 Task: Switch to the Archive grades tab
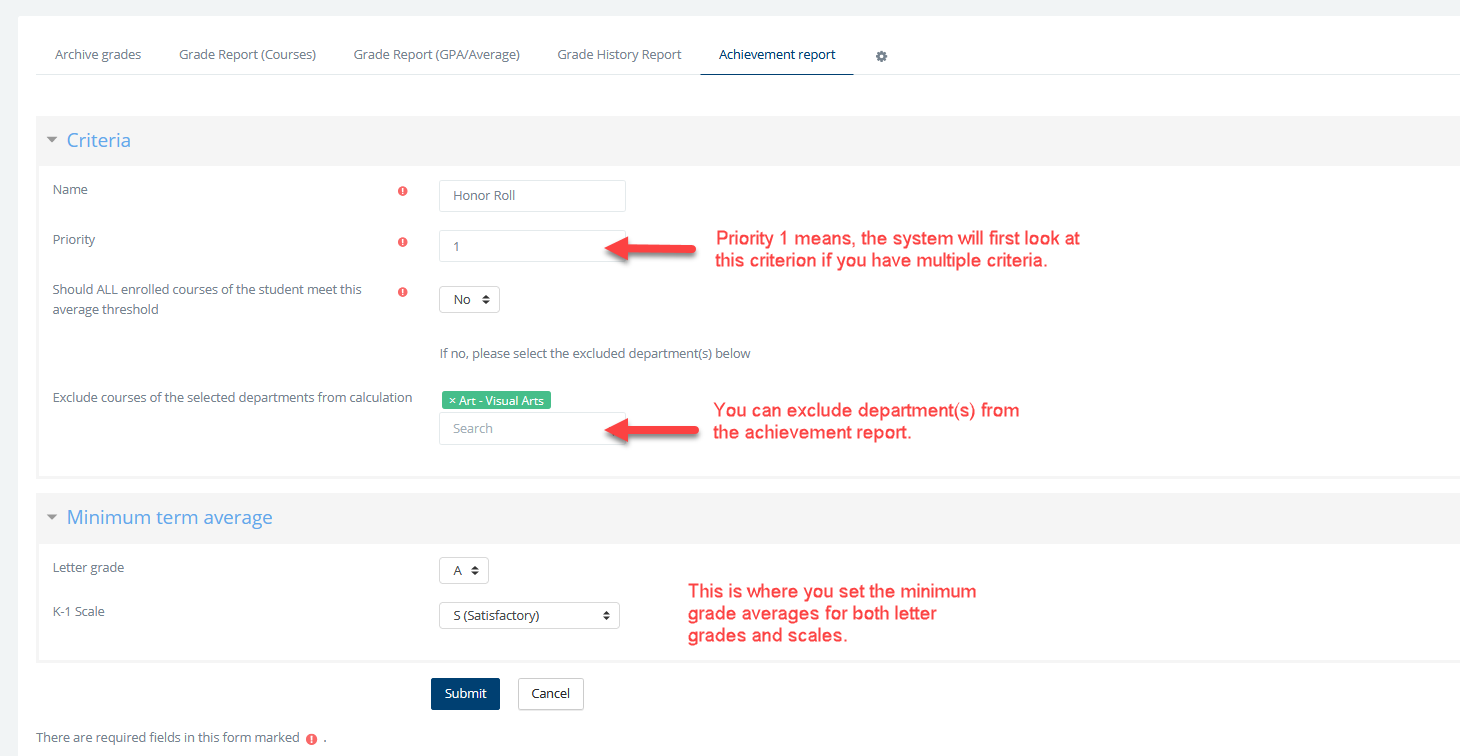point(98,55)
